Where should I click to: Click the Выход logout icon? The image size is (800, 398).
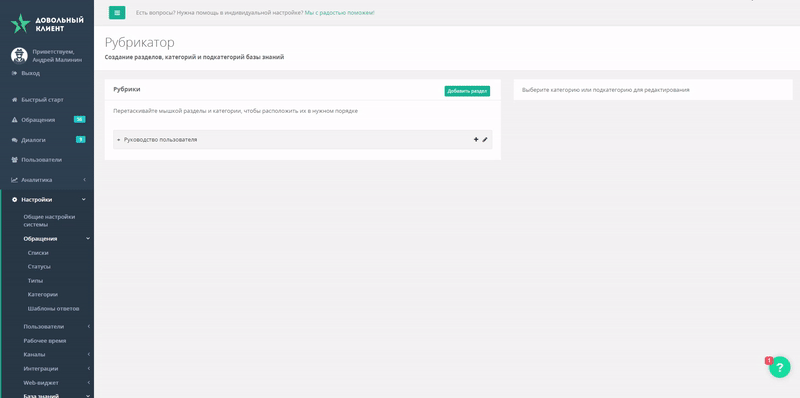15,73
